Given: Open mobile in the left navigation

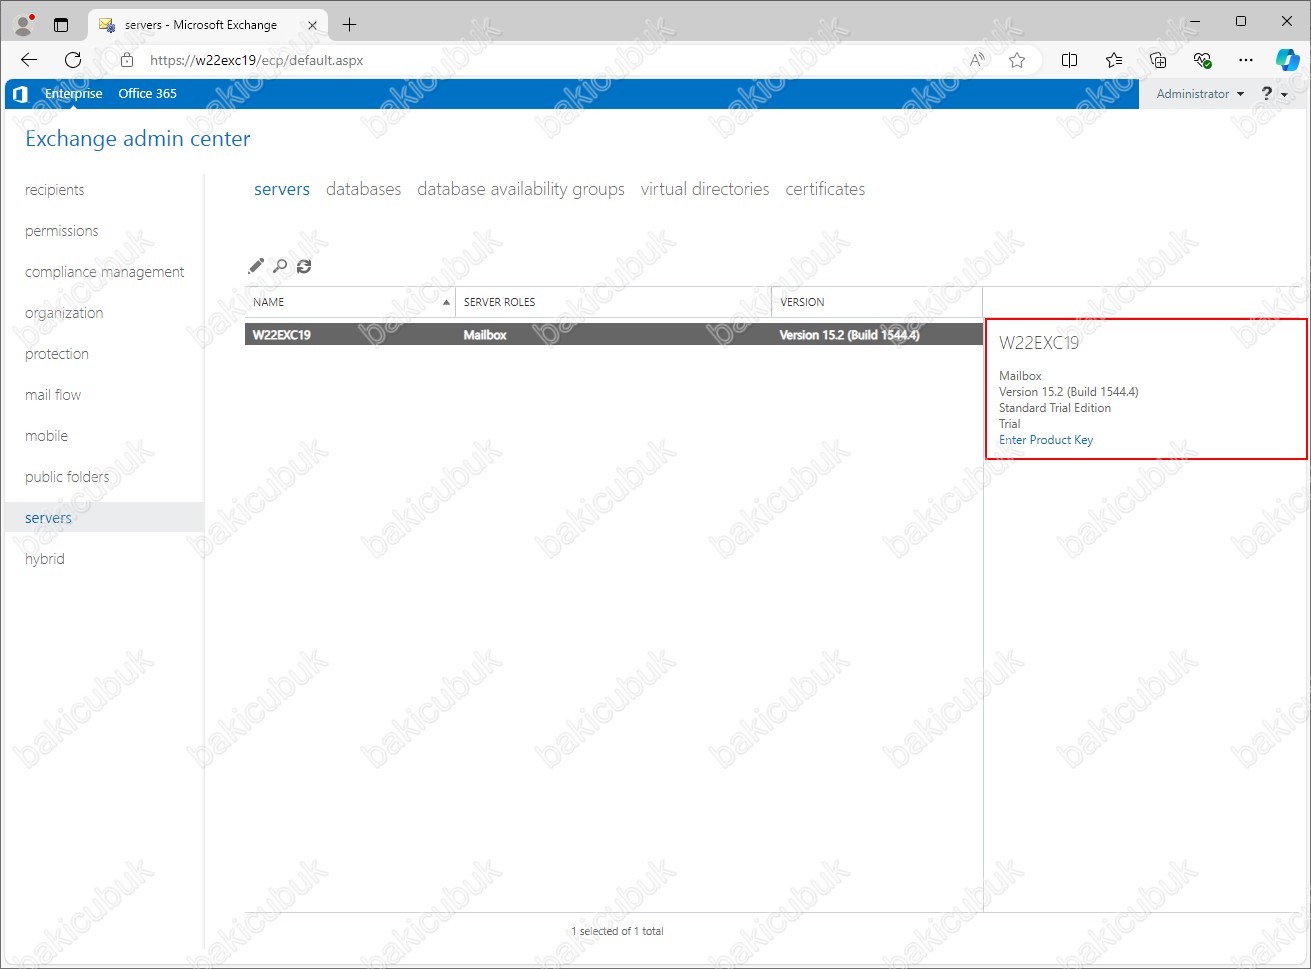Looking at the screenshot, I should (x=47, y=436).
